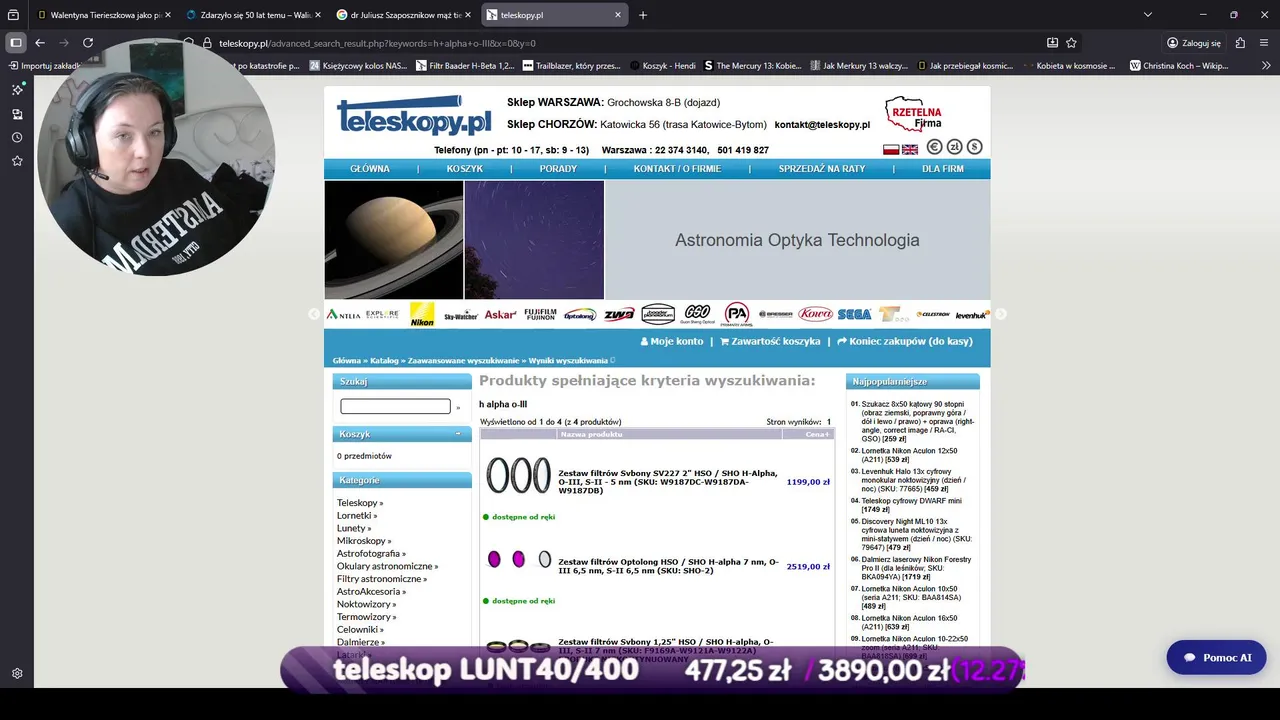This screenshot has height=720, width=1280.
Task: Open Zawartość koszyka link
Action: click(770, 341)
